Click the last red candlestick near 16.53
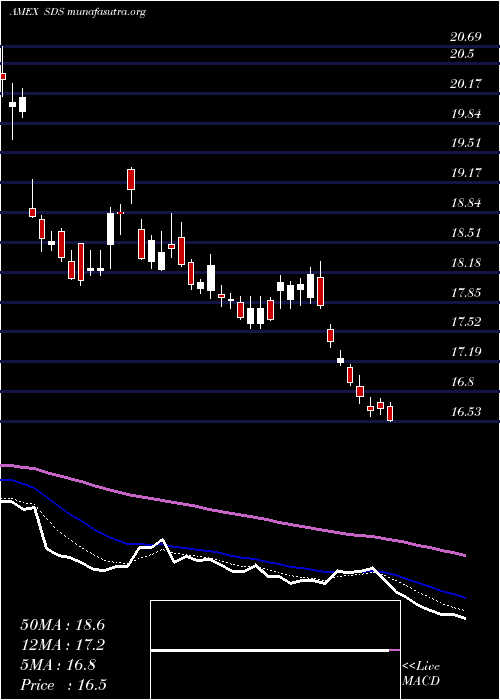Image resolution: width=500 pixels, height=700 pixels. [390, 412]
